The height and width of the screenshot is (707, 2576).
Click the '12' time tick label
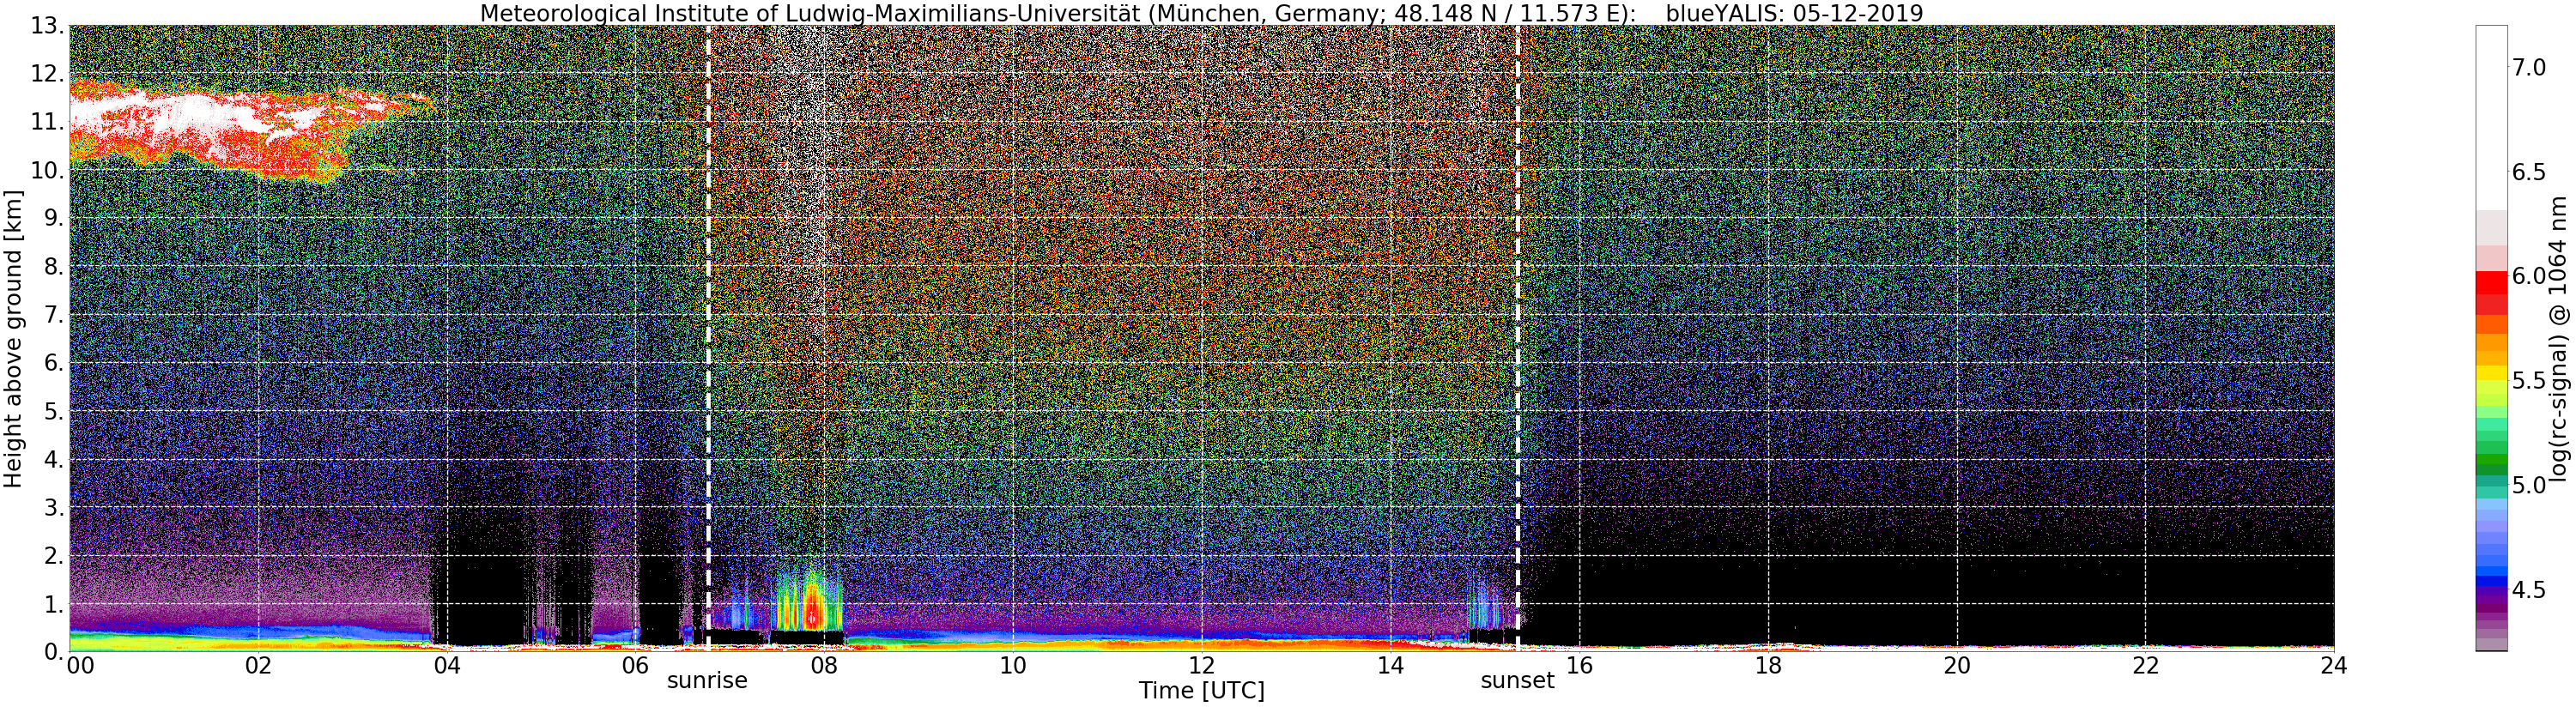[x=1202, y=665]
